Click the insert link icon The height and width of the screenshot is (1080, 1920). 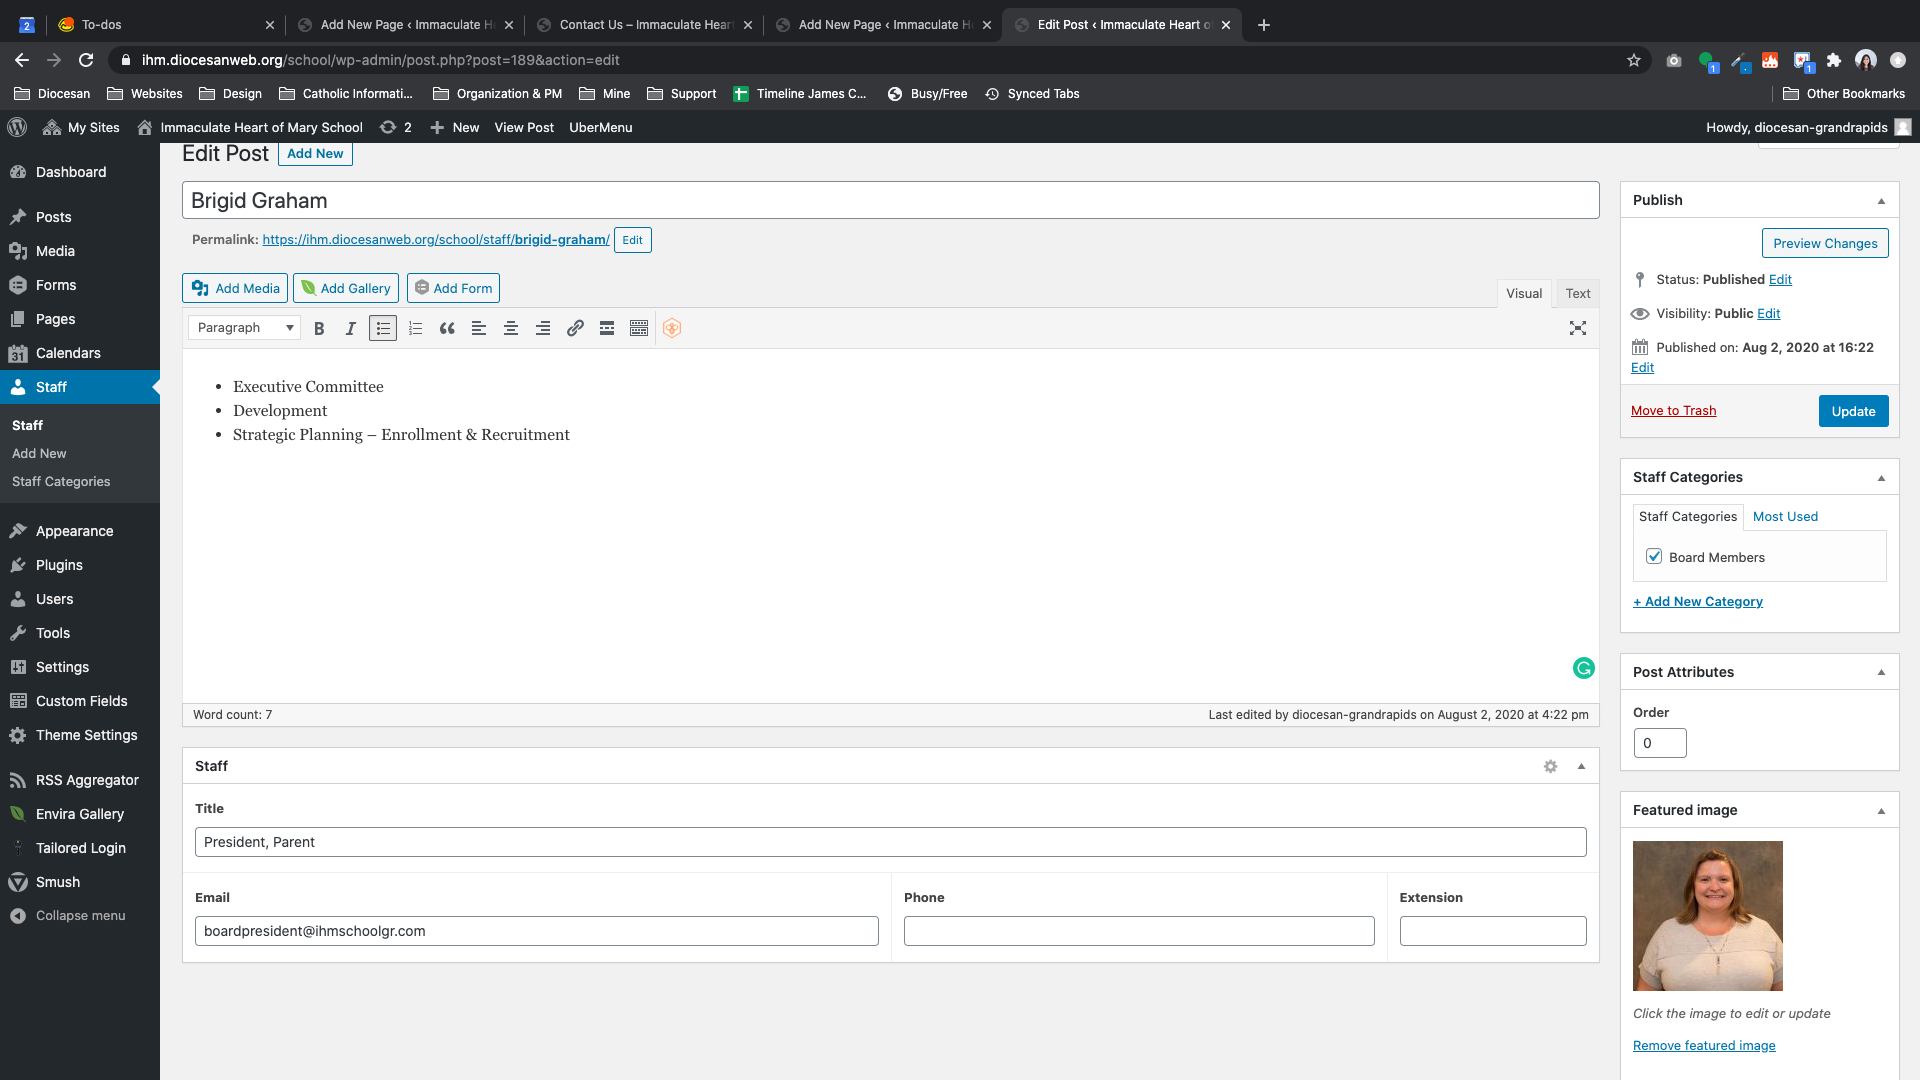pyautogui.click(x=575, y=328)
